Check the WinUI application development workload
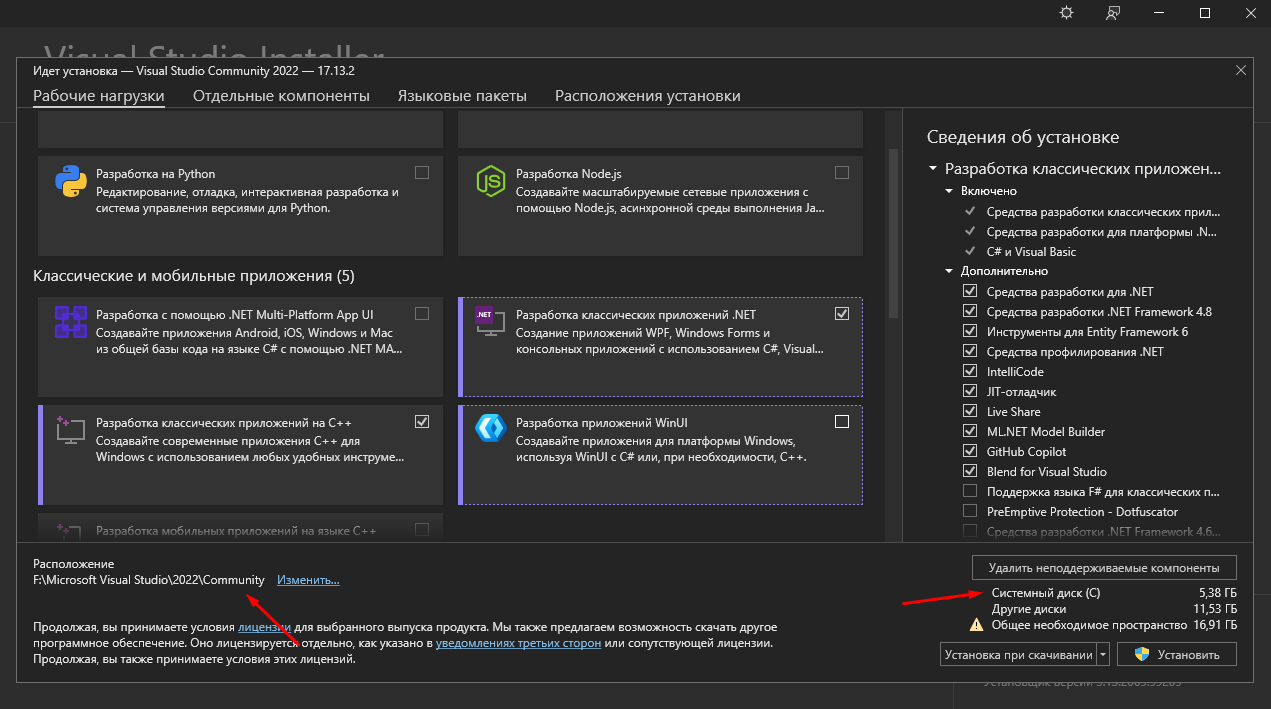 pos(842,421)
